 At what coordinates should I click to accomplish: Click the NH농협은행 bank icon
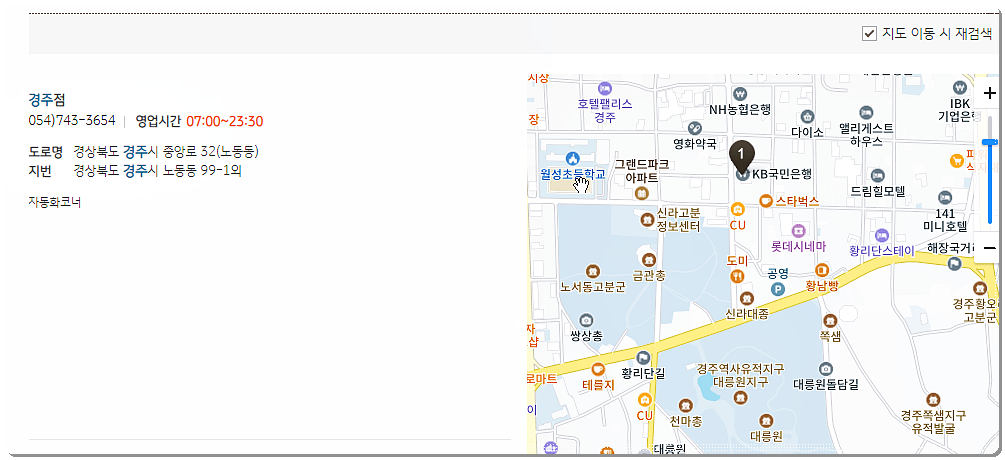740,94
